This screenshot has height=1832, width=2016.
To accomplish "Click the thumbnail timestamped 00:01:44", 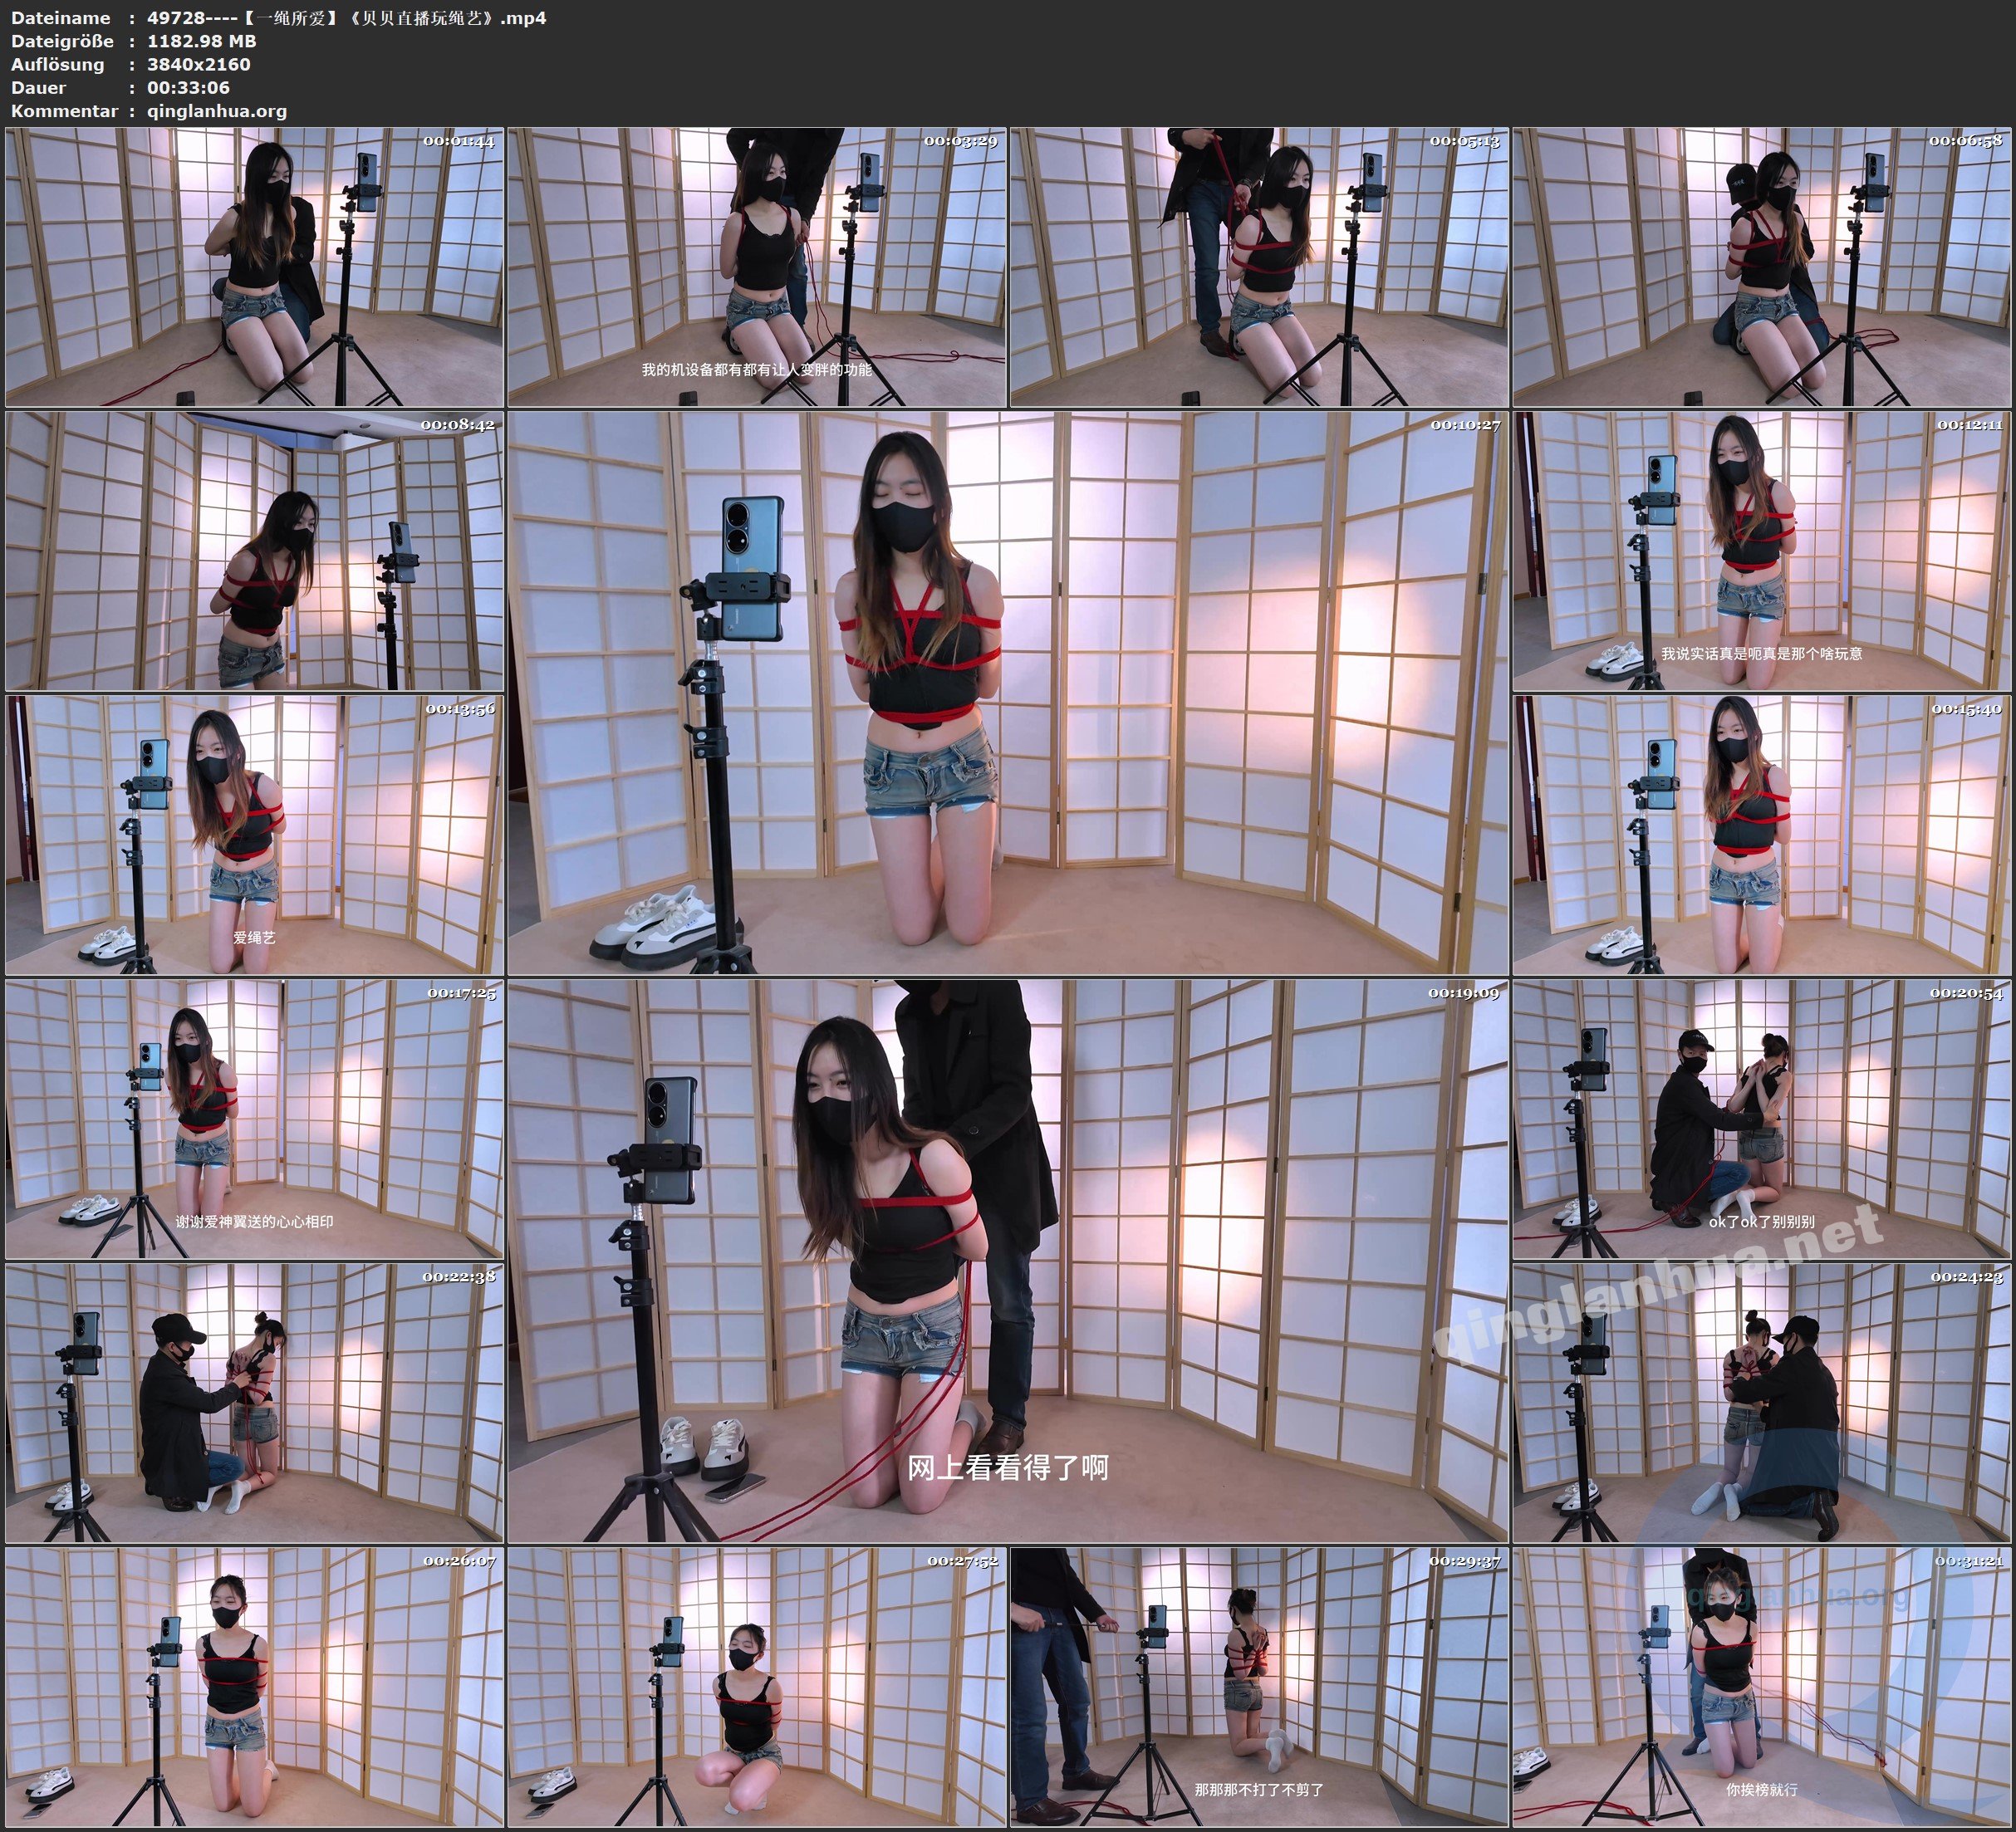I will point(254,267).
